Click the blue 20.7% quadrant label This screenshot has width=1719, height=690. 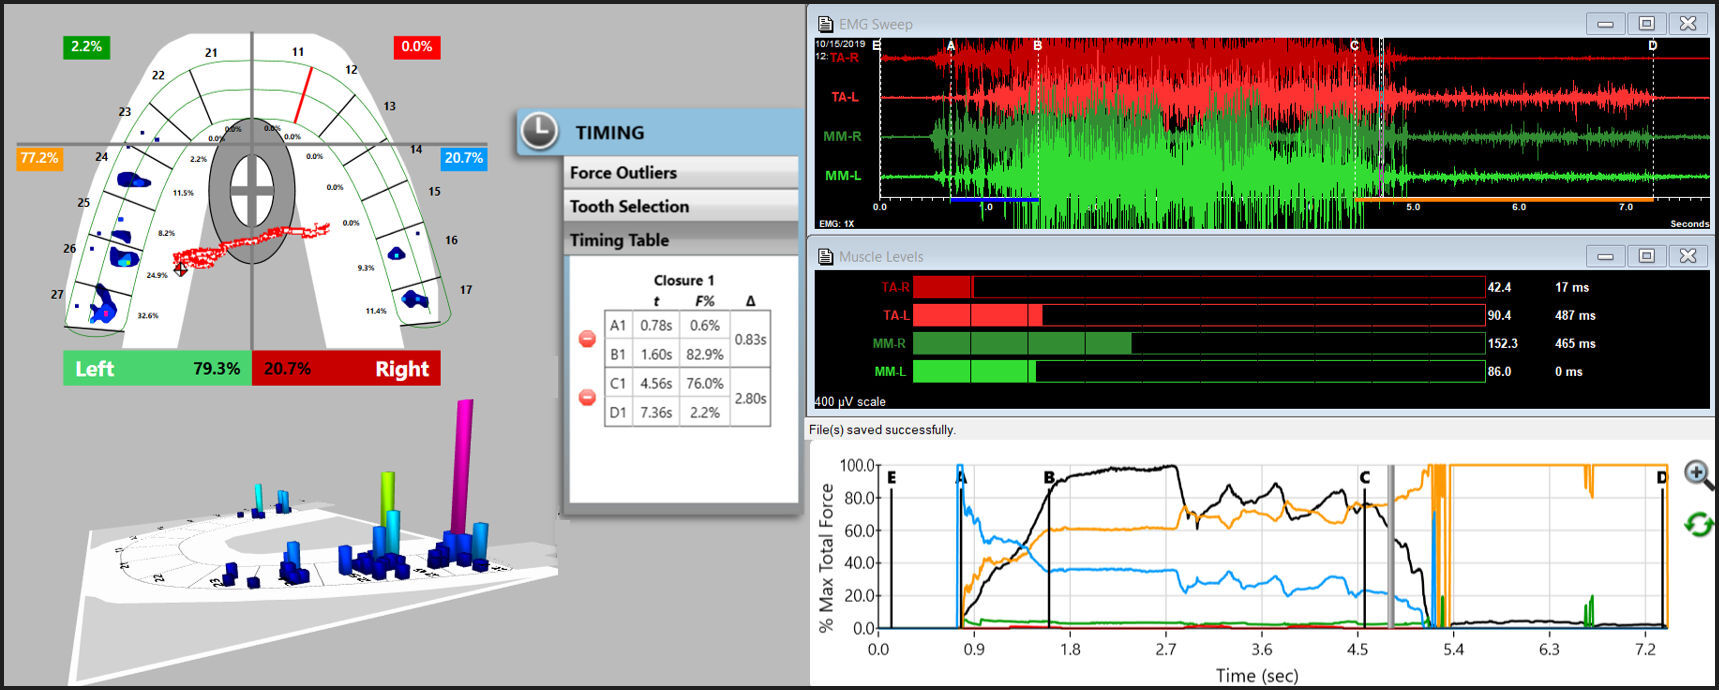tap(464, 158)
